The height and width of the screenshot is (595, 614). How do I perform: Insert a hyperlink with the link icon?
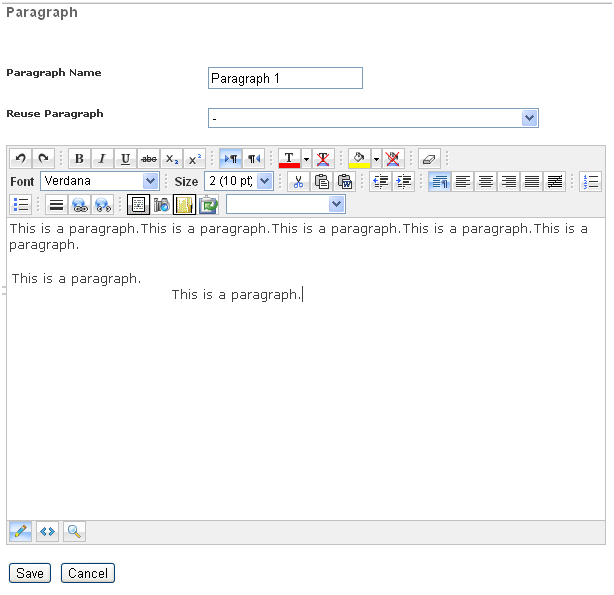pos(80,204)
